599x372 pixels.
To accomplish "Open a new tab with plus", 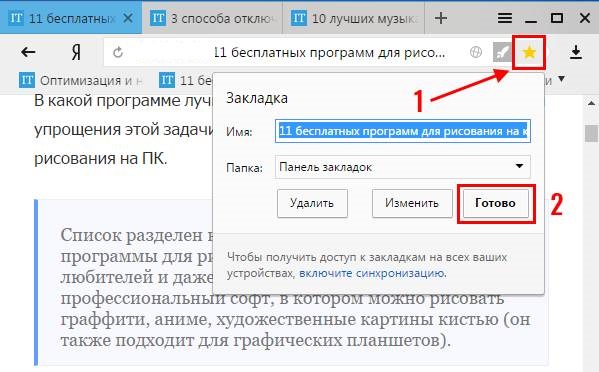I will (x=441, y=18).
